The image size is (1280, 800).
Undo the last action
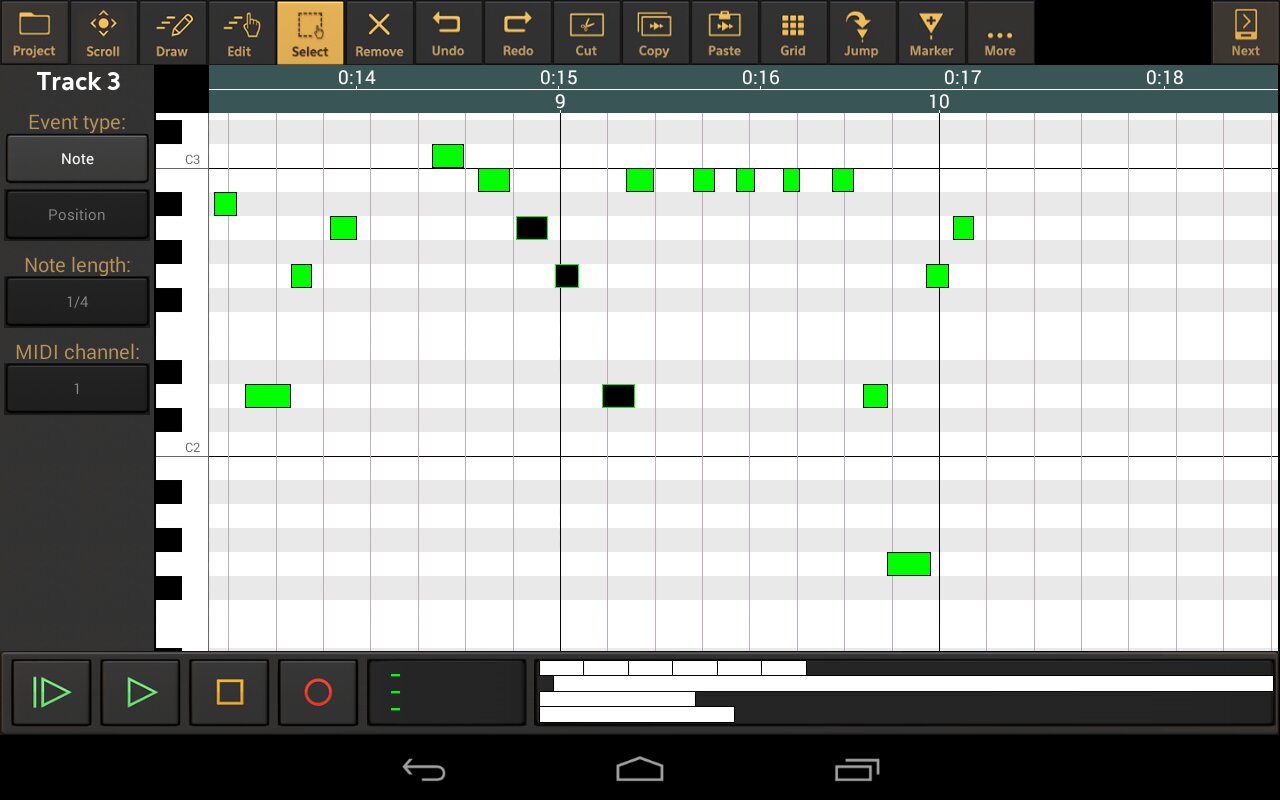pyautogui.click(x=448, y=33)
